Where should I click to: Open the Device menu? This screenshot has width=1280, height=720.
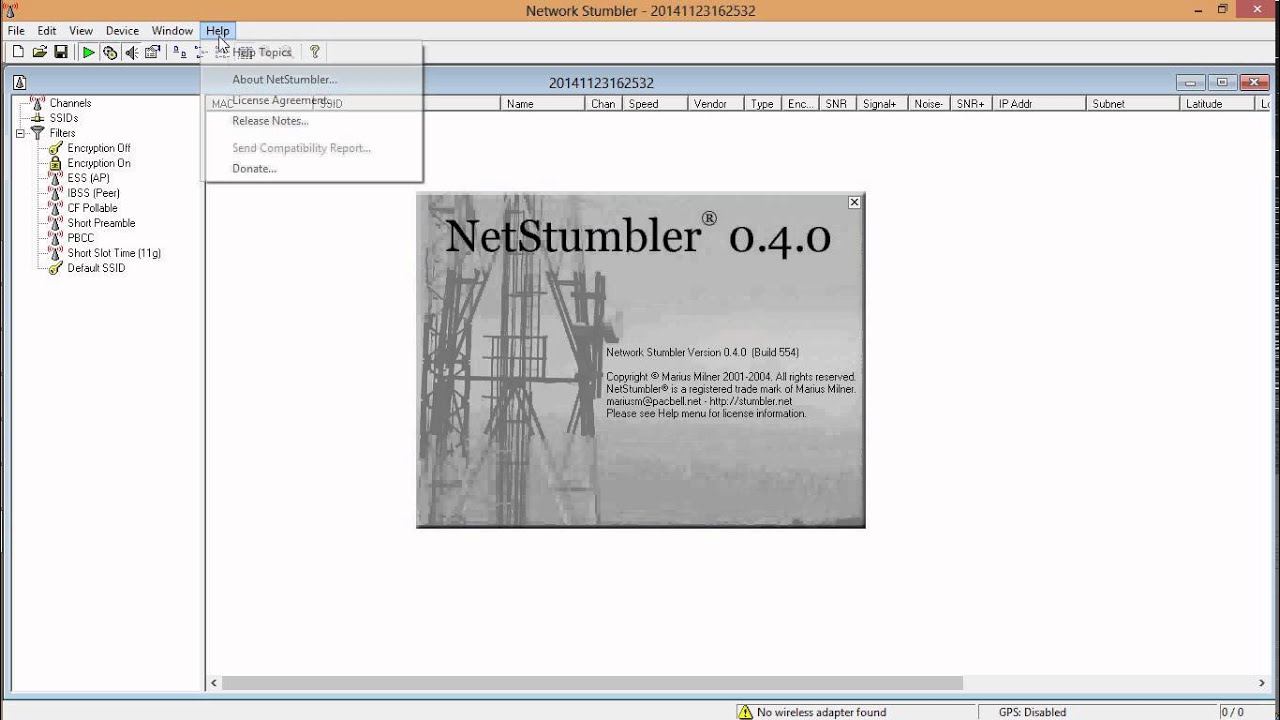[x=122, y=31]
